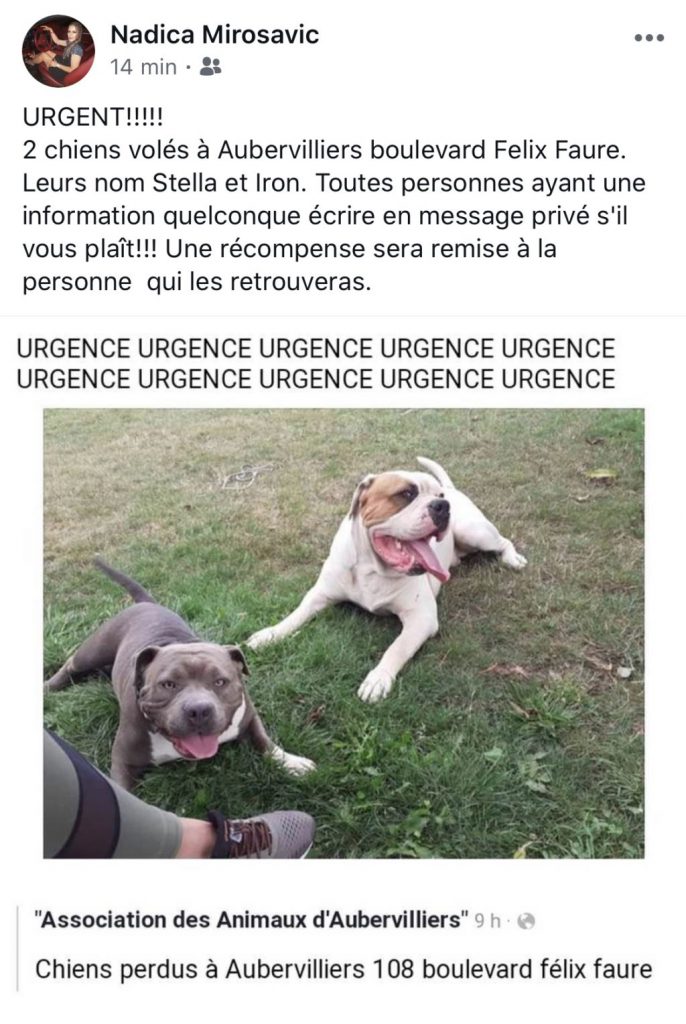This screenshot has height=1024, width=686.
Task: Open the shared photo of two dogs
Action: [x=344, y=633]
